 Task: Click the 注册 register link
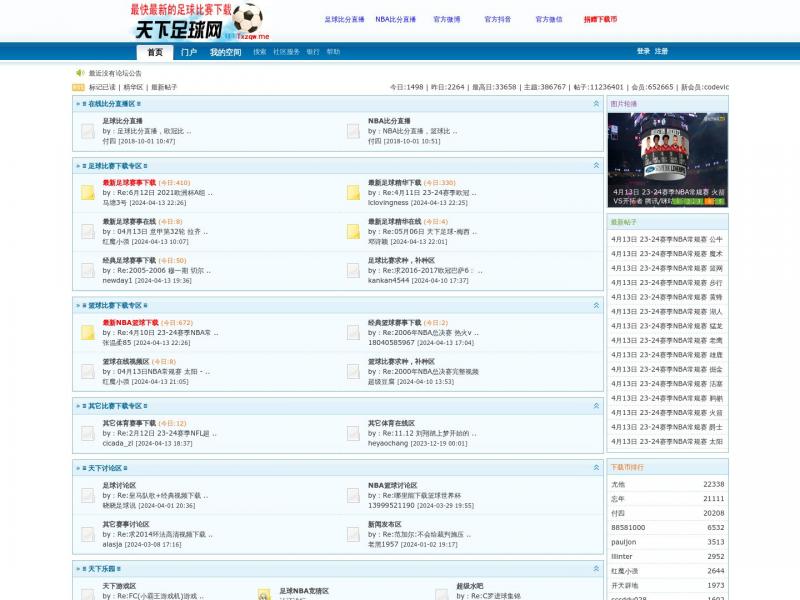pyautogui.click(x=661, y=51)
